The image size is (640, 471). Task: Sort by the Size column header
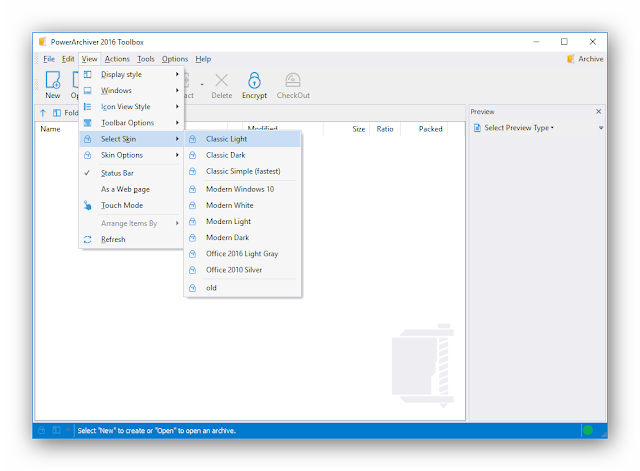pos(358,129)
